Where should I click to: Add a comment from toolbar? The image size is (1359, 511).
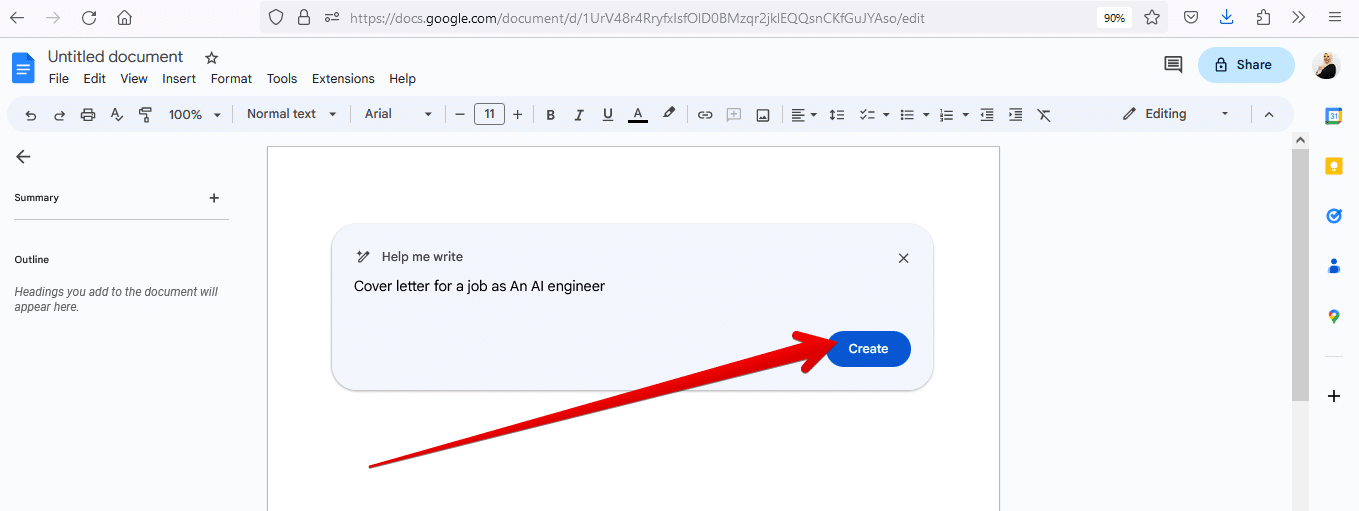pos(734,115)
